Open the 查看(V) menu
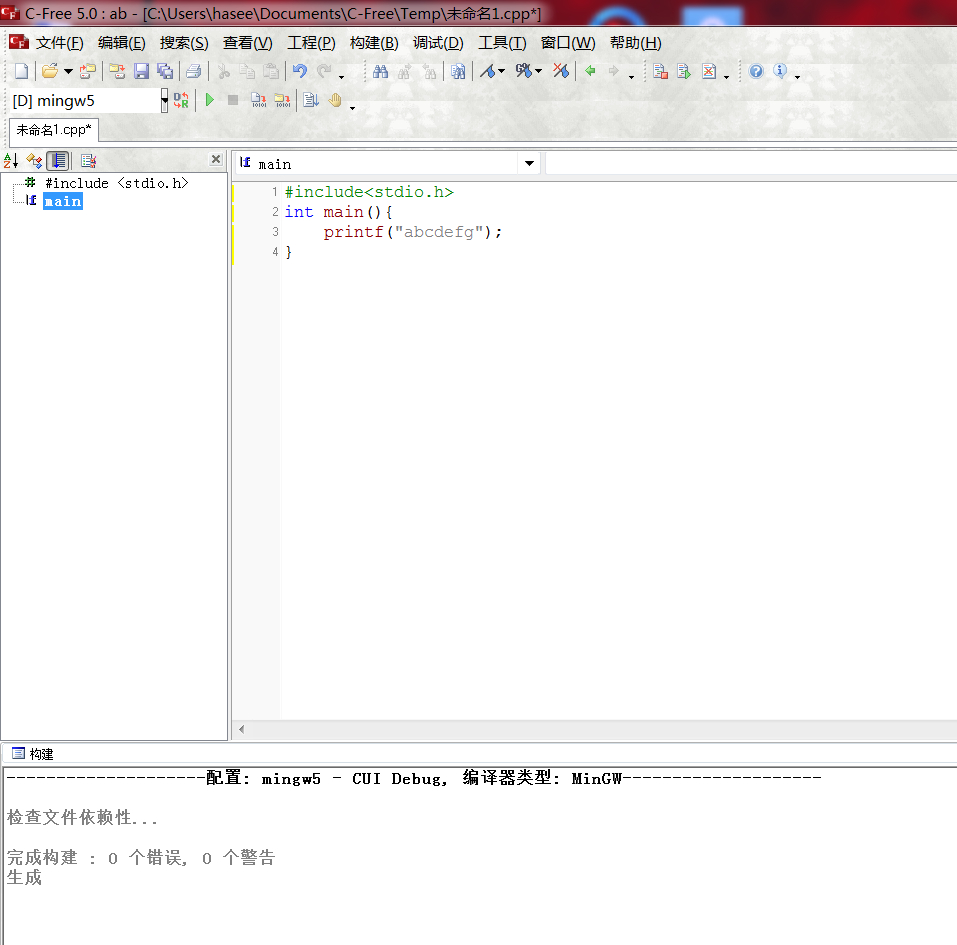 (247, 43)
